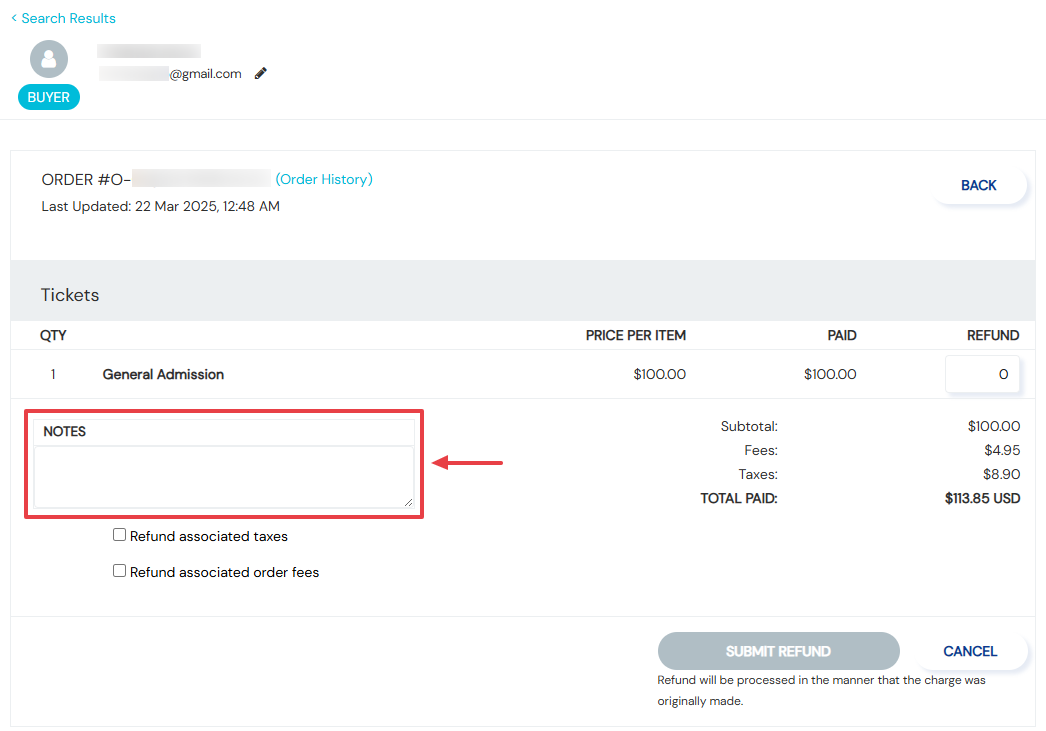This screenshot has height=731, width=1046.
Task: Enable Refund associated taxes checkbox
Action: [x=119, y=535]
